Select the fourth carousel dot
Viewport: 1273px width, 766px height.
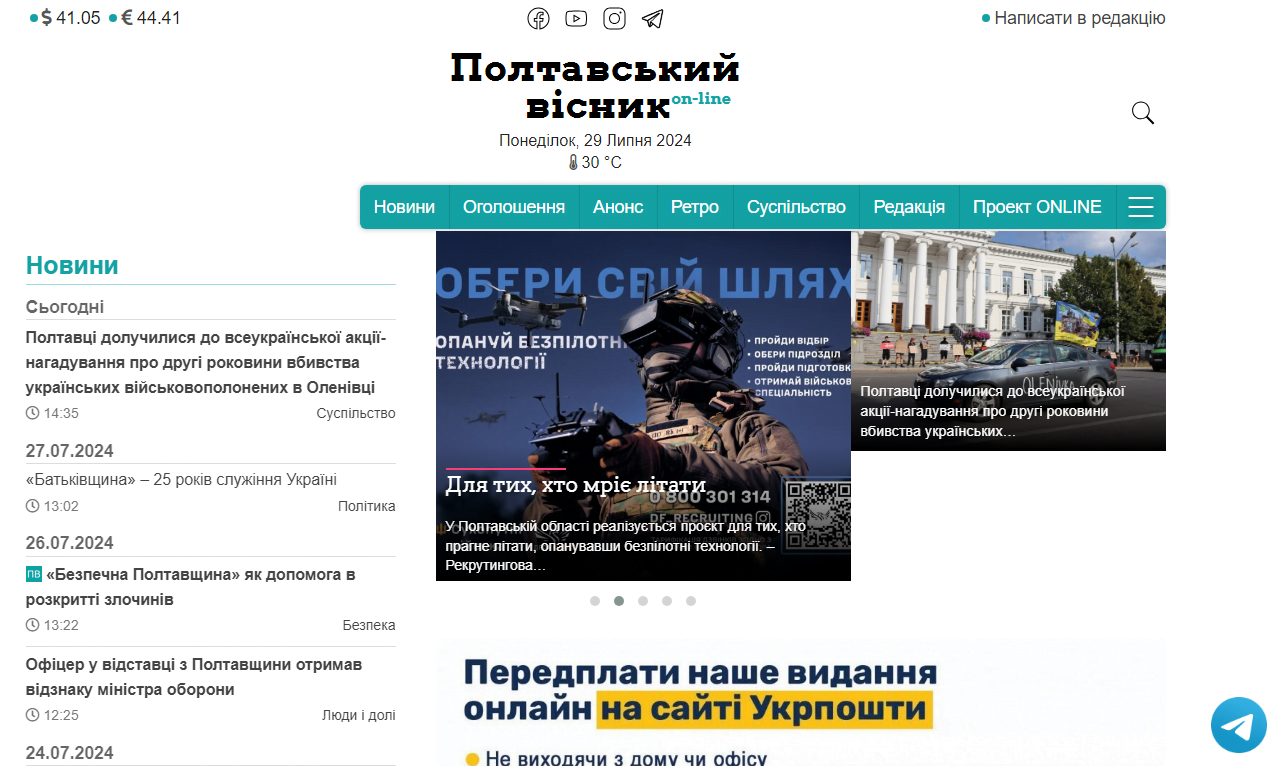[667, 601]
